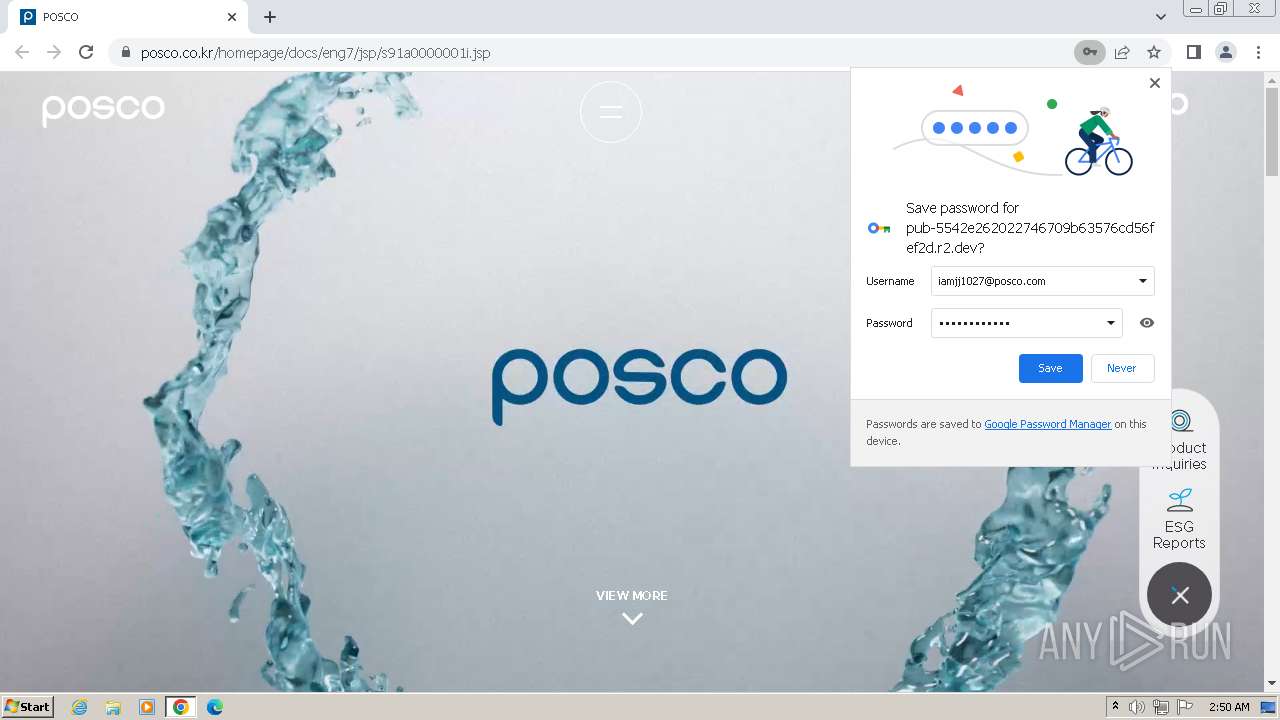Expand the Password dropdown arrow
Viewport: 1280px width, 720px height.
click(x=1110, y=323)
